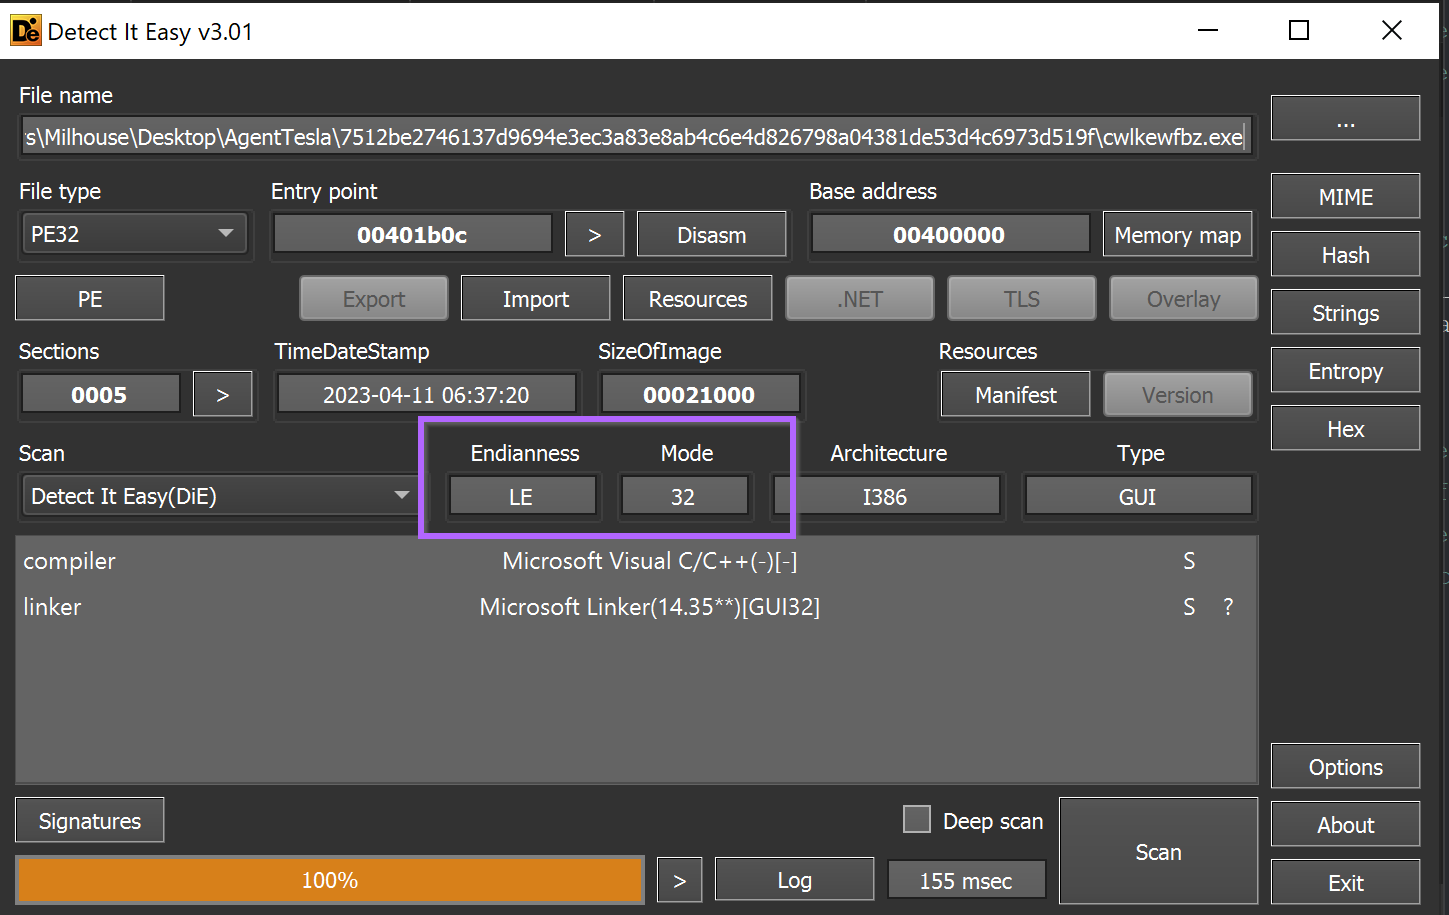Image resolution: width=1449 pixels, height=915 pixels.
Task: Click the Exit button
Action: click(x=1345, y=882)
